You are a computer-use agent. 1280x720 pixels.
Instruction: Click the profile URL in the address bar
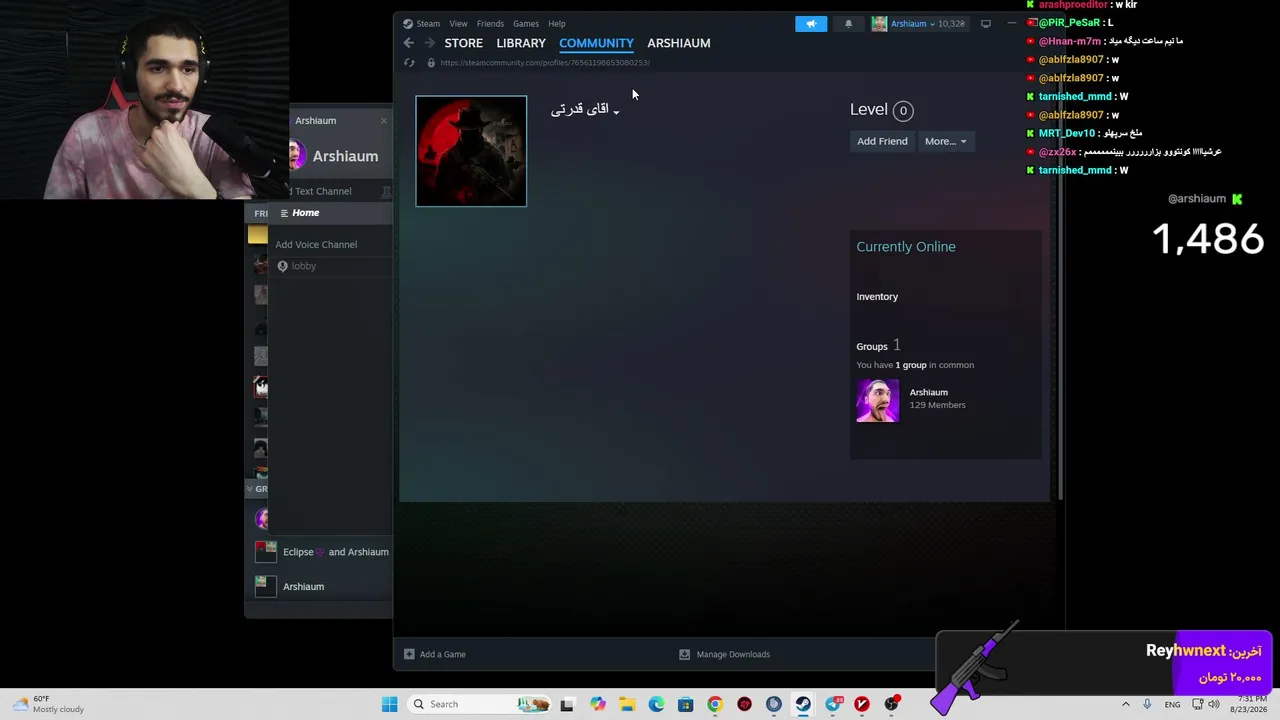tap(545, 63)
